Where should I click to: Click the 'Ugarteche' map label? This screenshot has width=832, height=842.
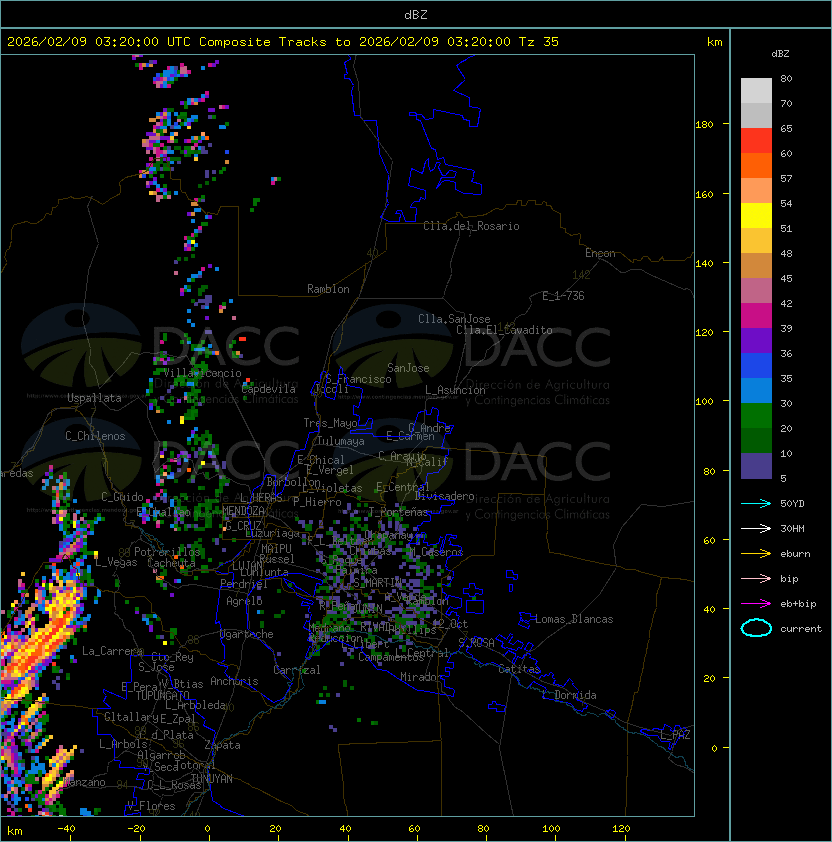247,634
